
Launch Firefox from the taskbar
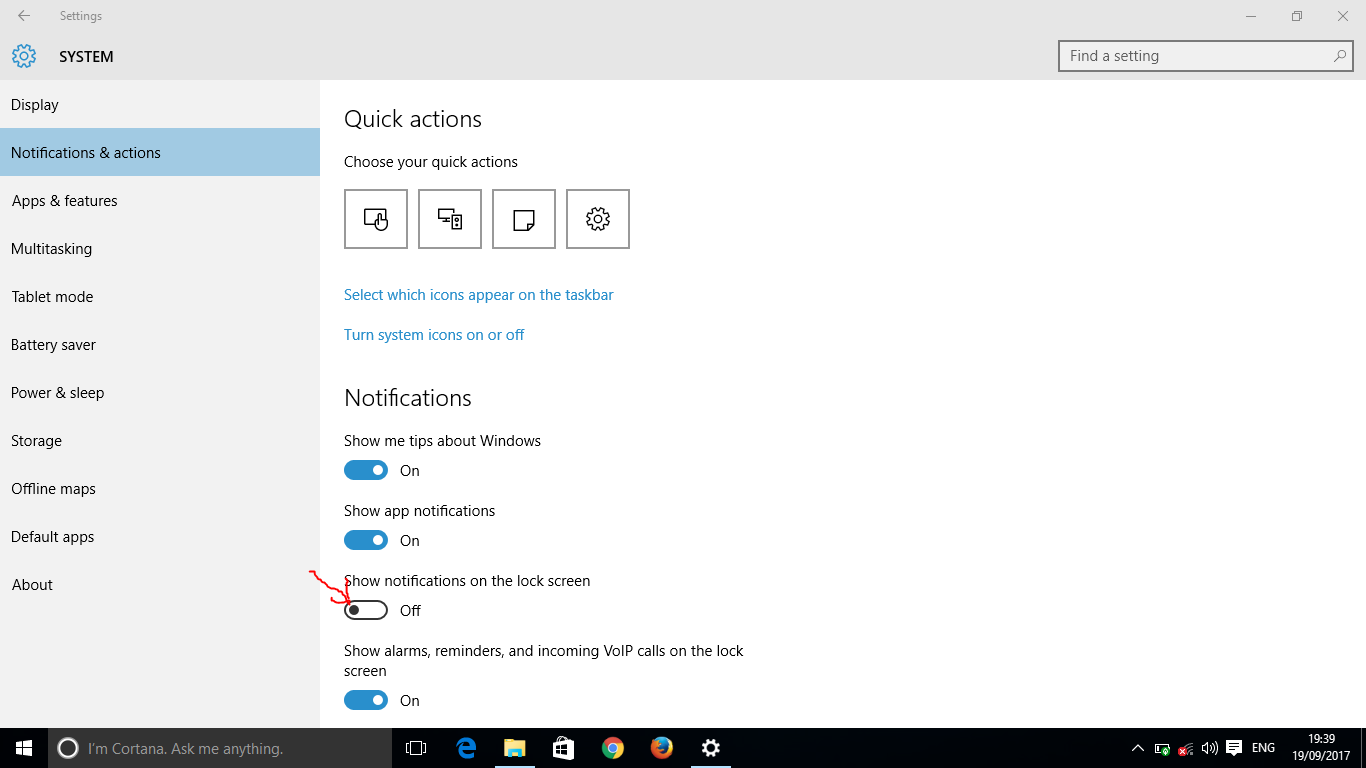pyautogui.click(x=661, y=748)
